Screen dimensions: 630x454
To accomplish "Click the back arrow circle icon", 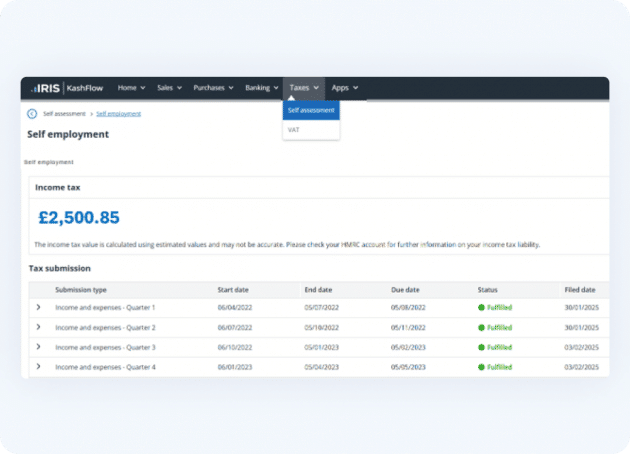I will [x=32, y=114].
